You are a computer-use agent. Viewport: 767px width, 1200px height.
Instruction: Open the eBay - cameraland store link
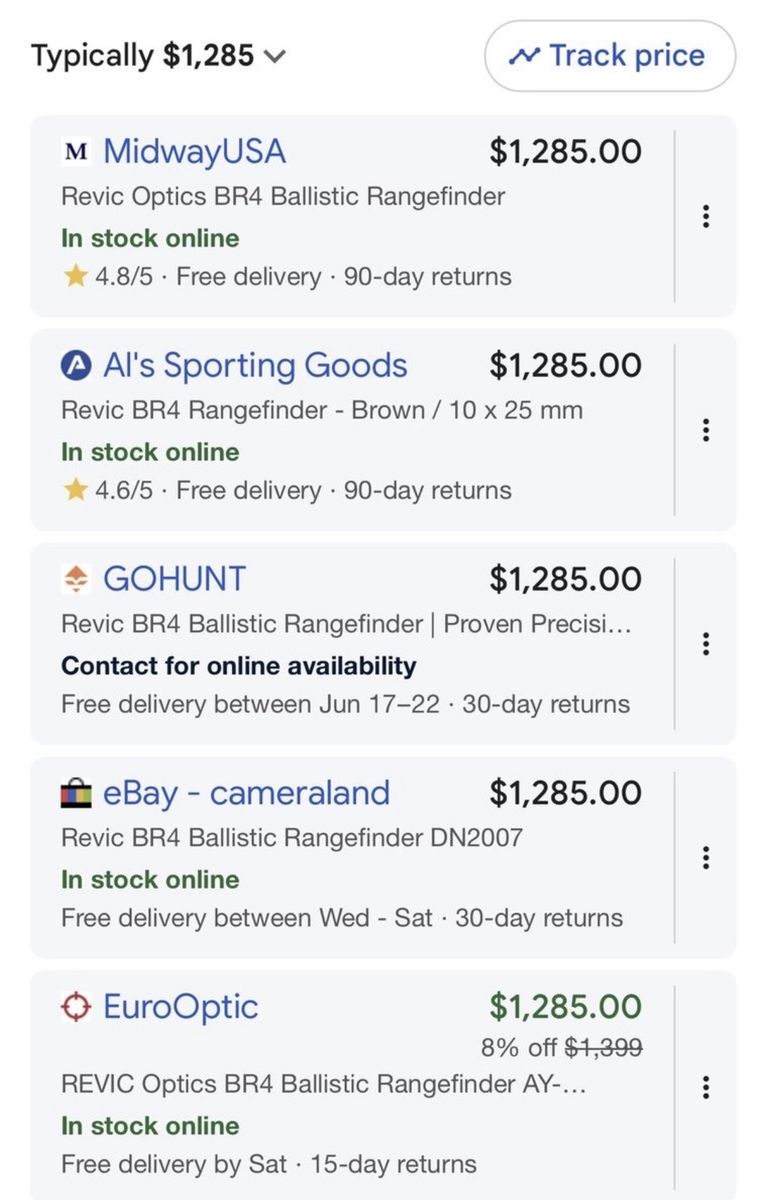point(246,793)
